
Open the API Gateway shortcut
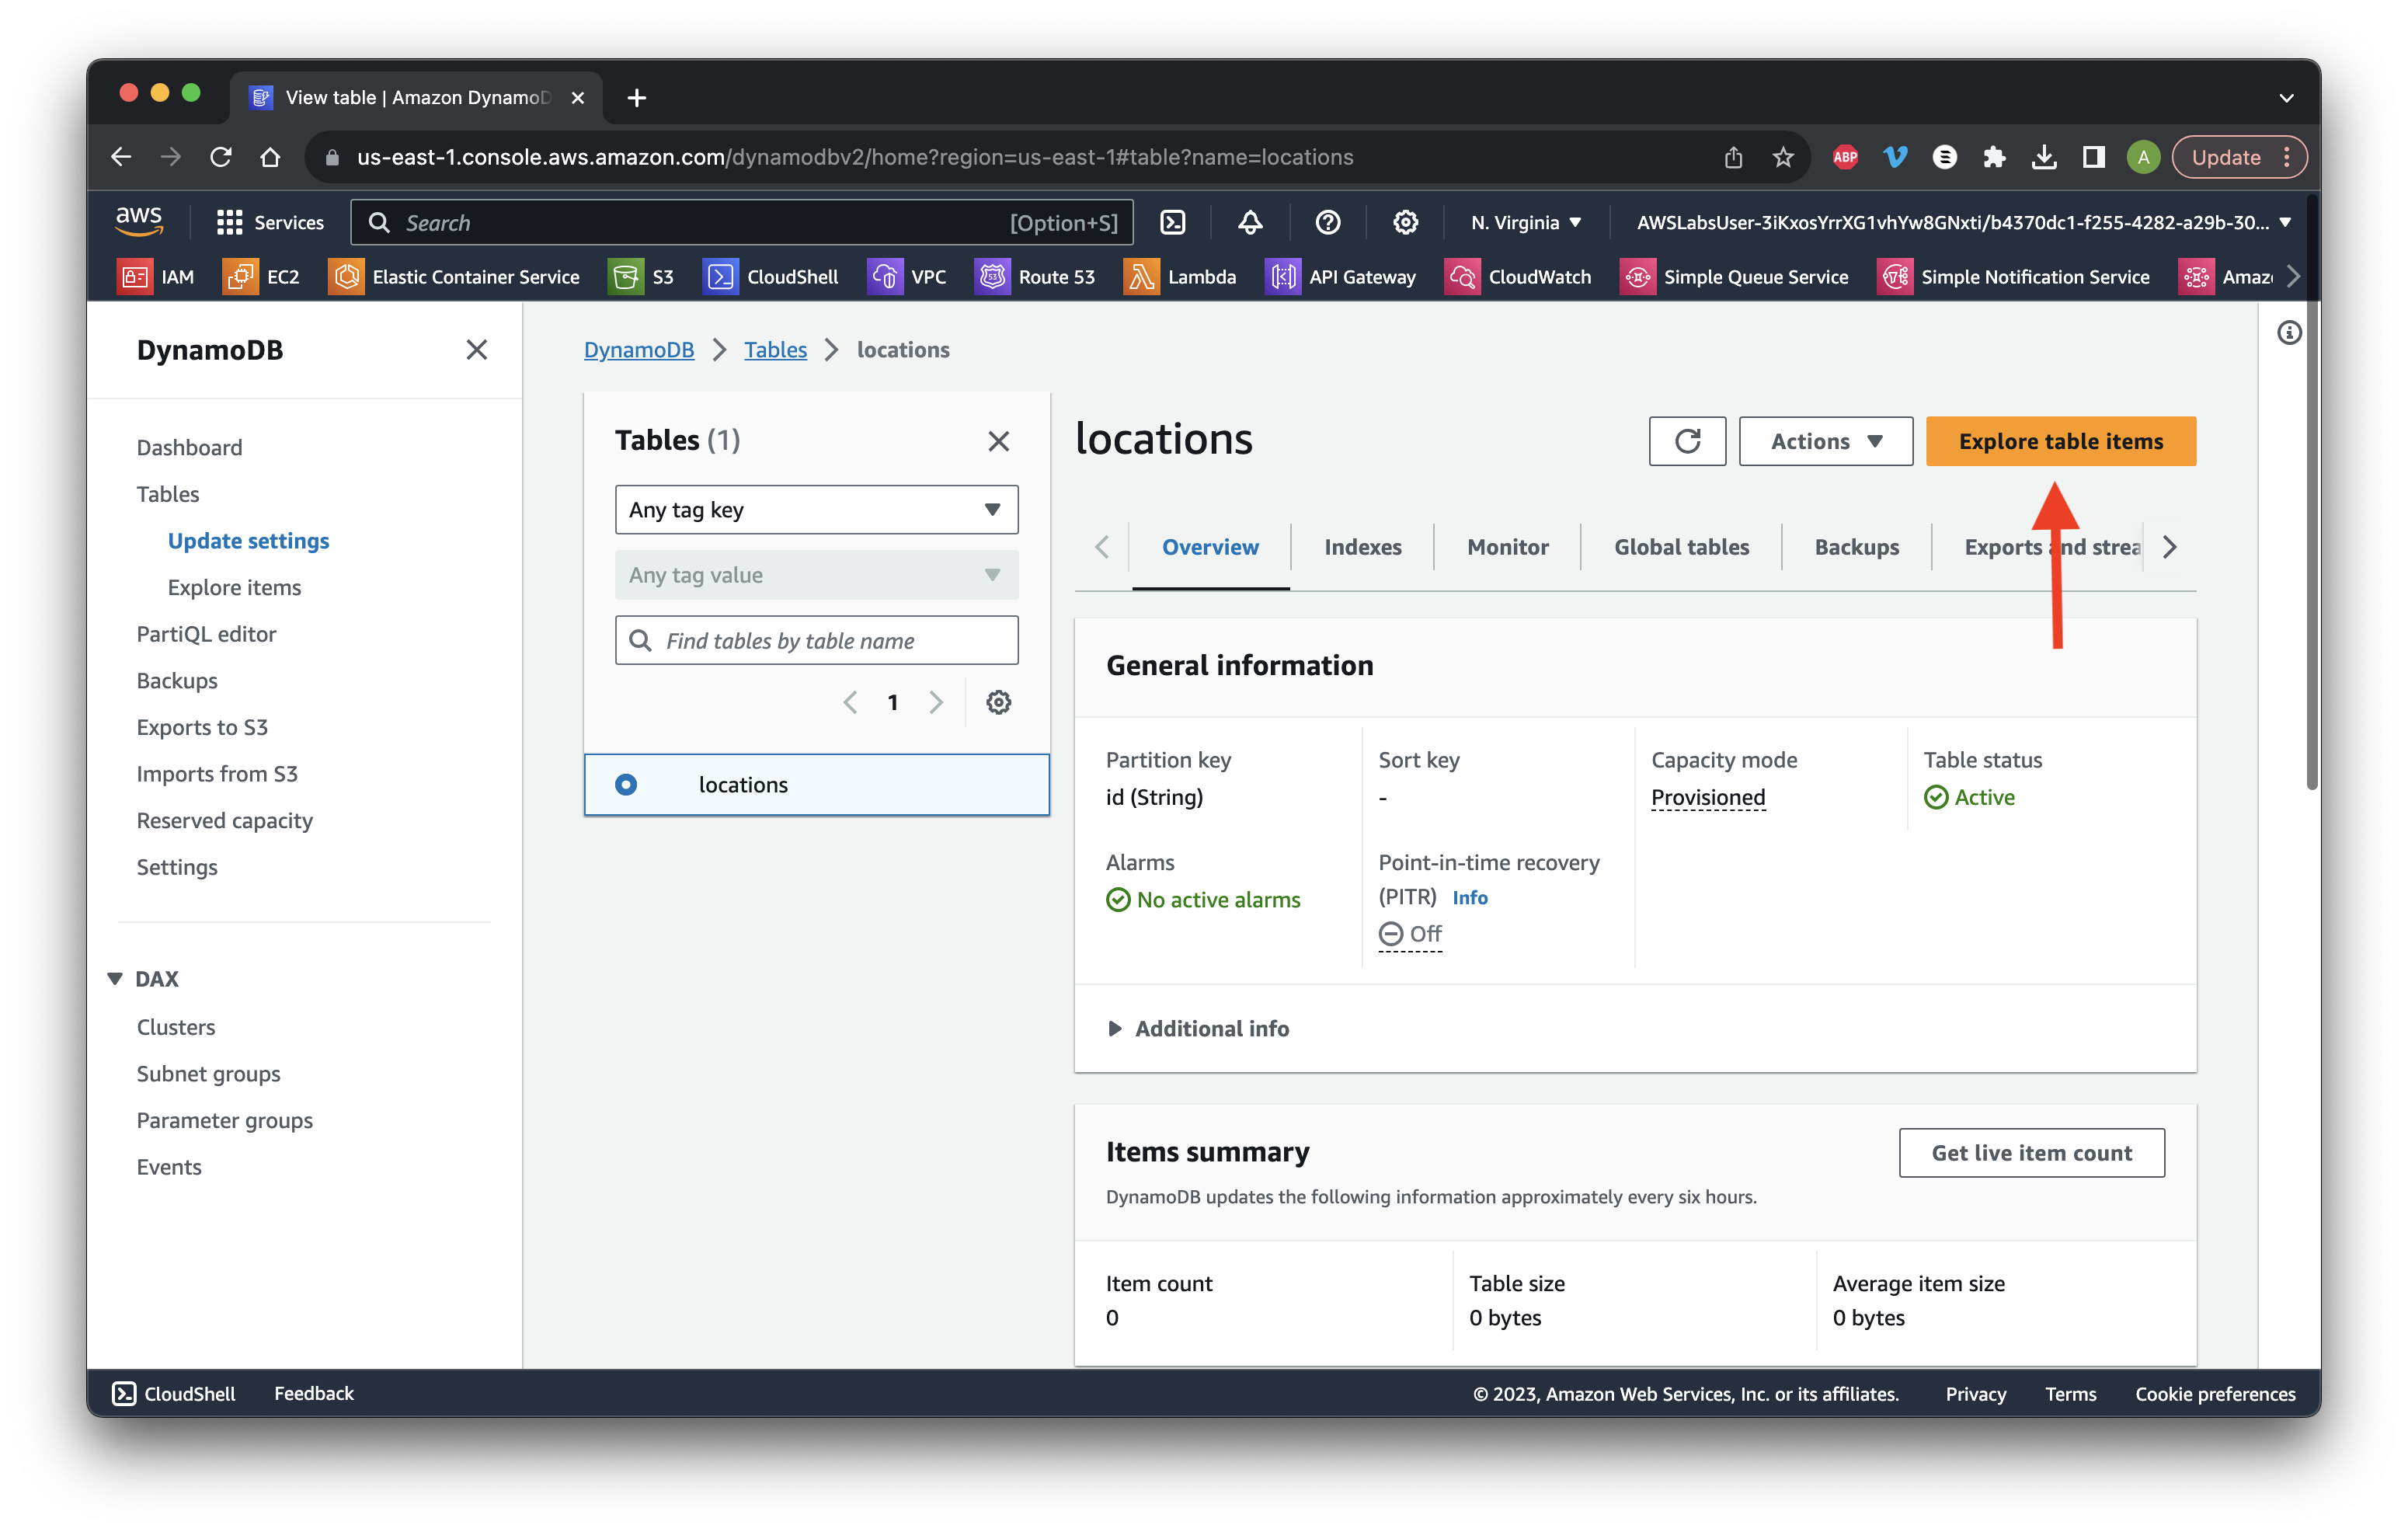1341,277
